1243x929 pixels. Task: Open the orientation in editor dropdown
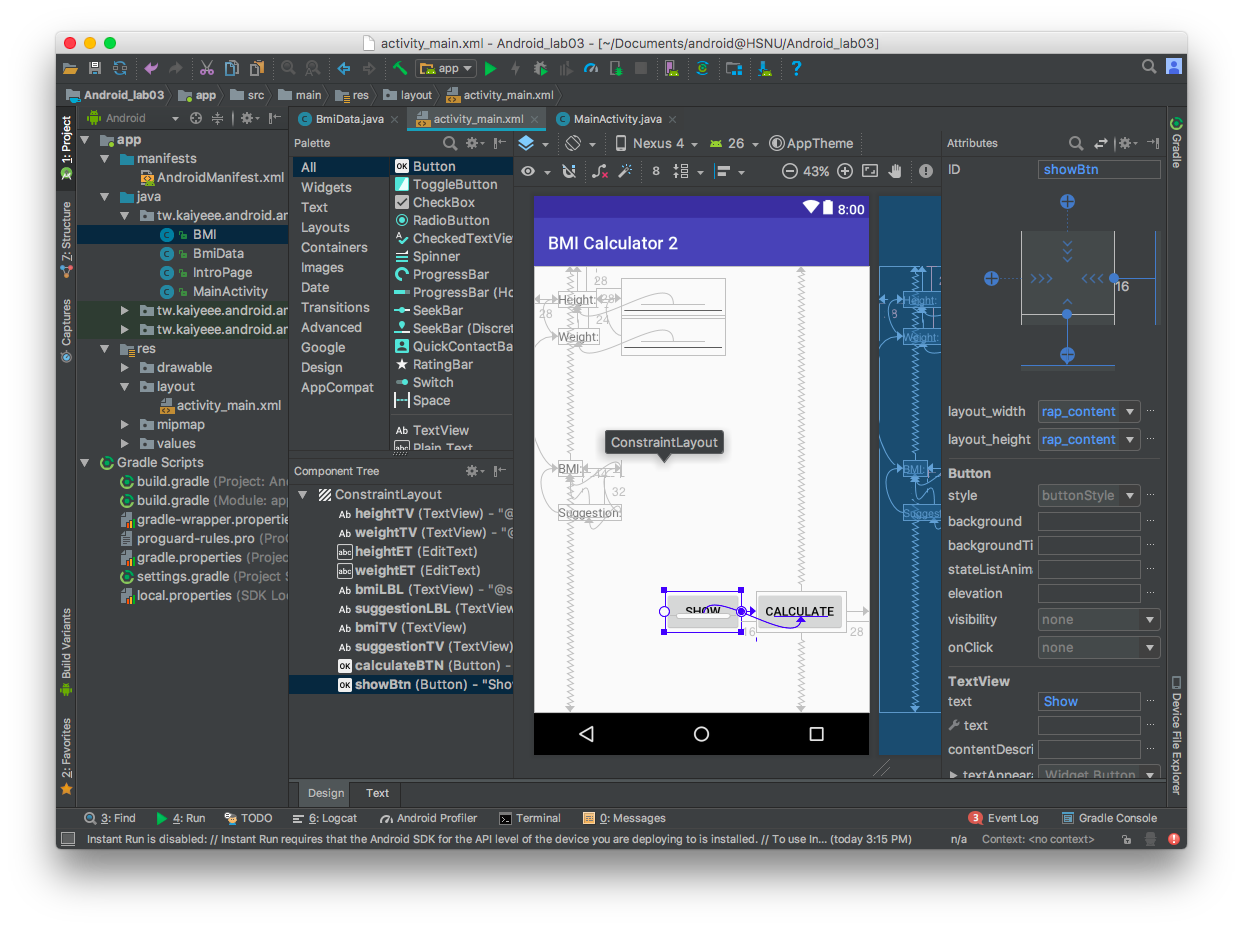(x=579, y=143)
